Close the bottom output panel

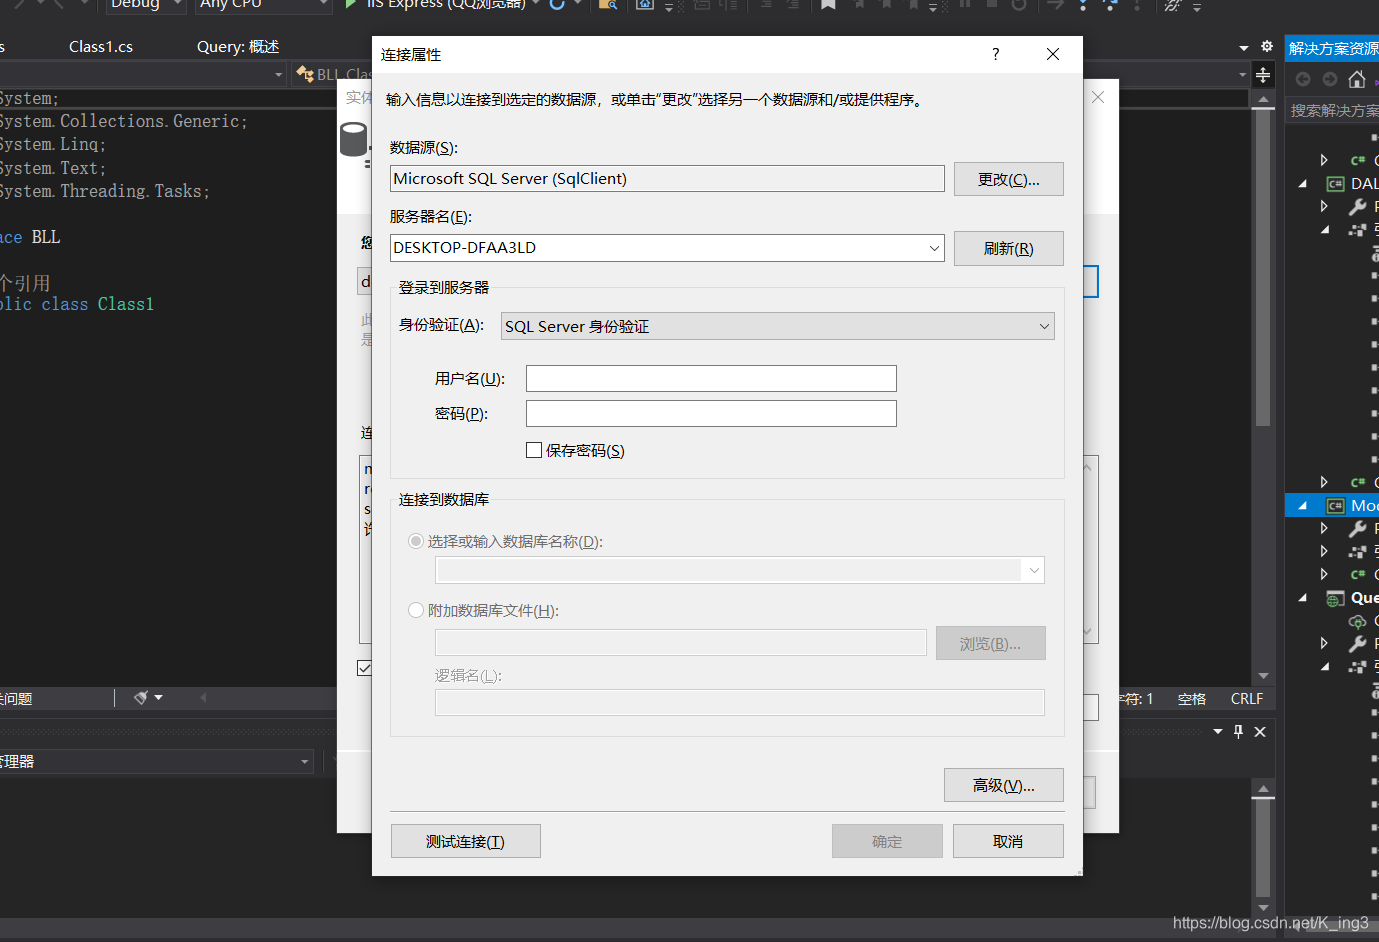(1260, 731)
